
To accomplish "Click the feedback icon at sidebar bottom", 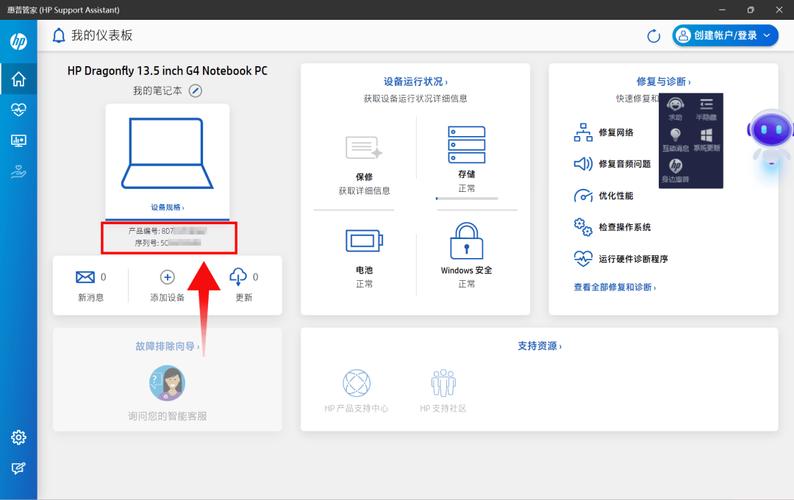I will pos(18,467).
